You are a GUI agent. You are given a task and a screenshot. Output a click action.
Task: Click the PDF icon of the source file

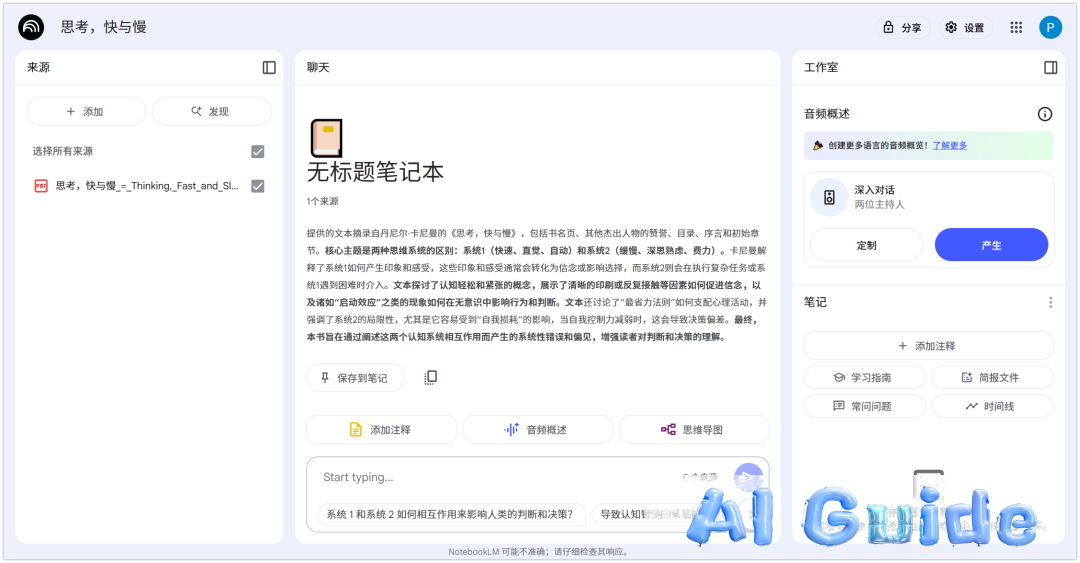point(41,185)
